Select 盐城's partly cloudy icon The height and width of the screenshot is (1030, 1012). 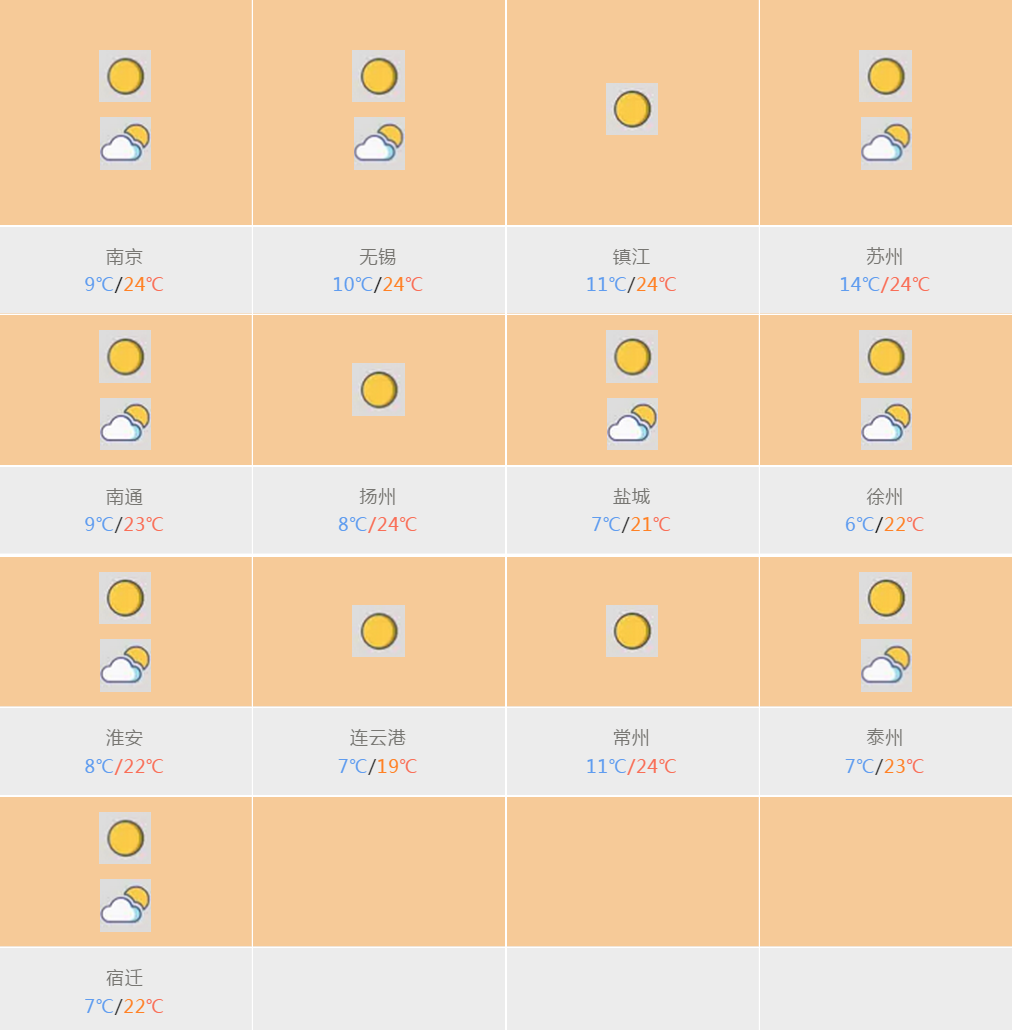(632, 424)
